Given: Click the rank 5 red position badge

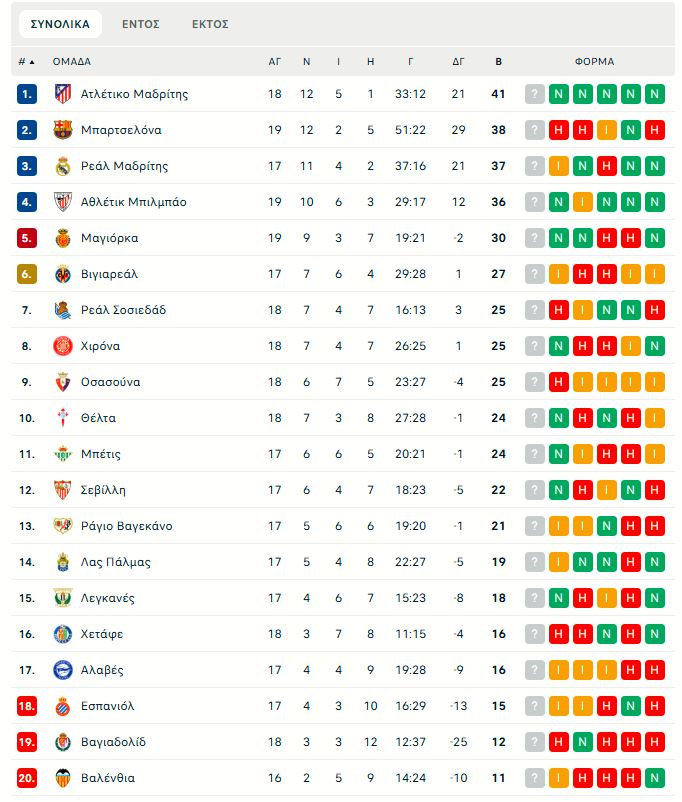Looking at the screenshot, I should [x=27, y=238].
